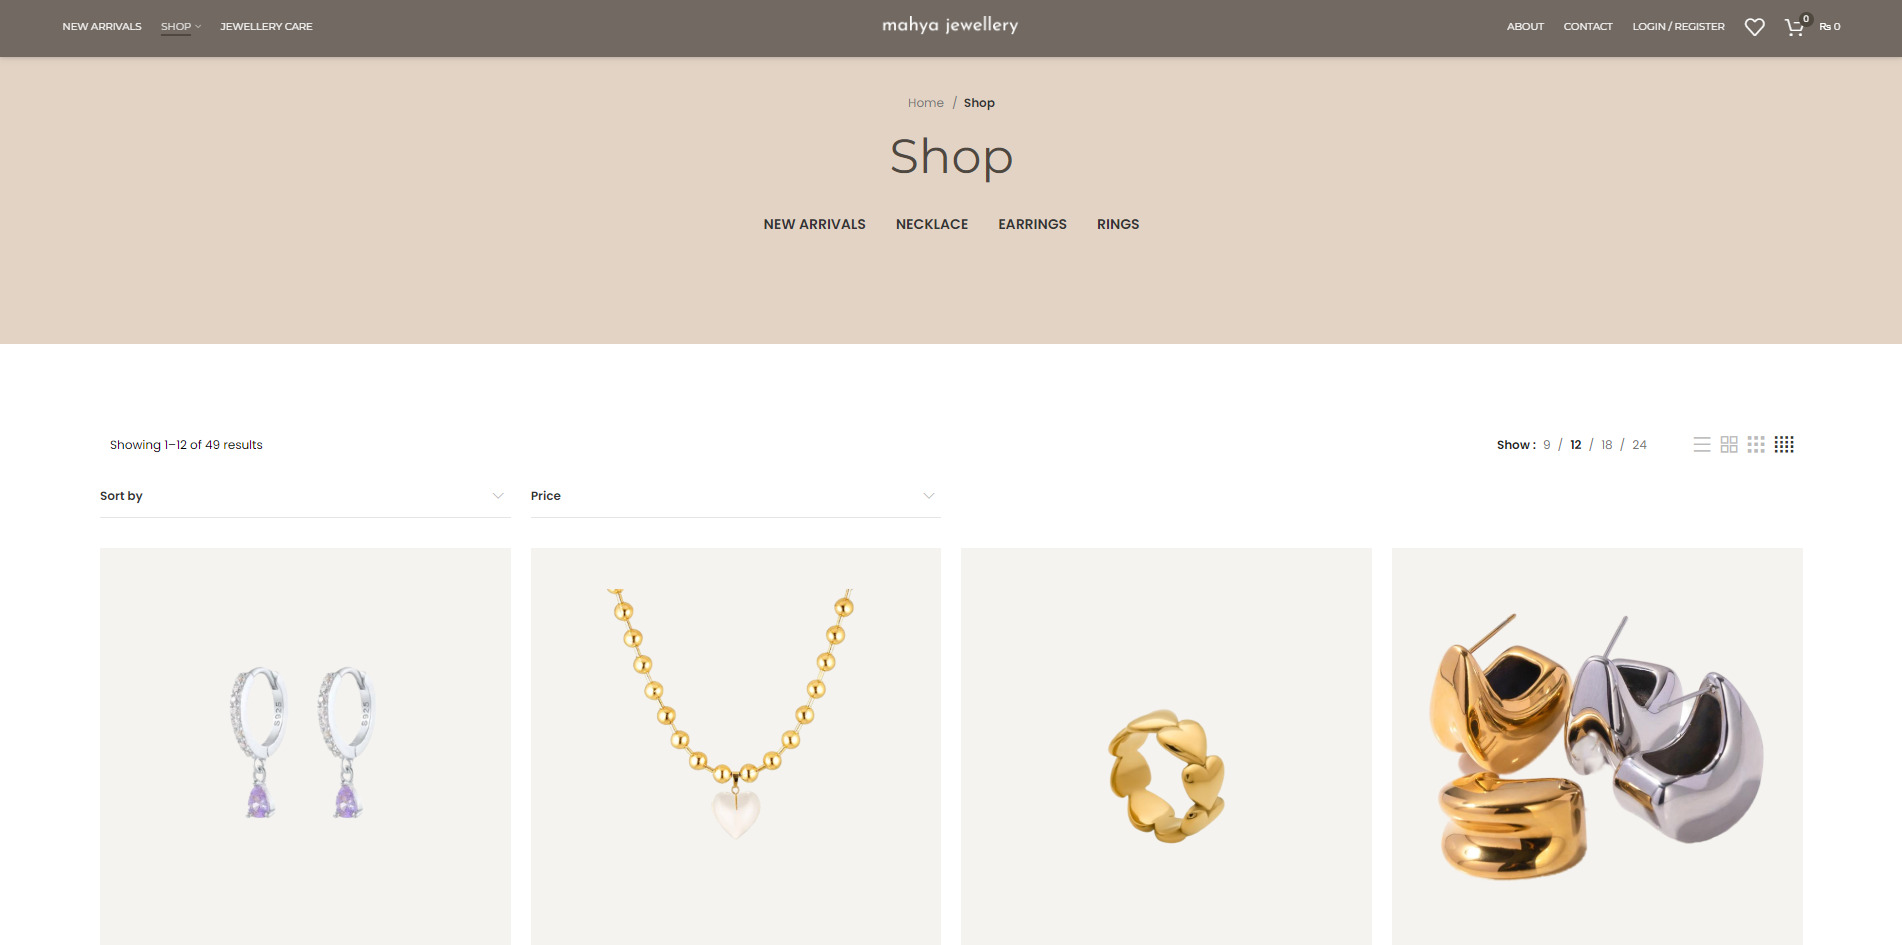The image size is (1902, 945).
Task: Go to Login / Register page
Action: [1678, 27]
